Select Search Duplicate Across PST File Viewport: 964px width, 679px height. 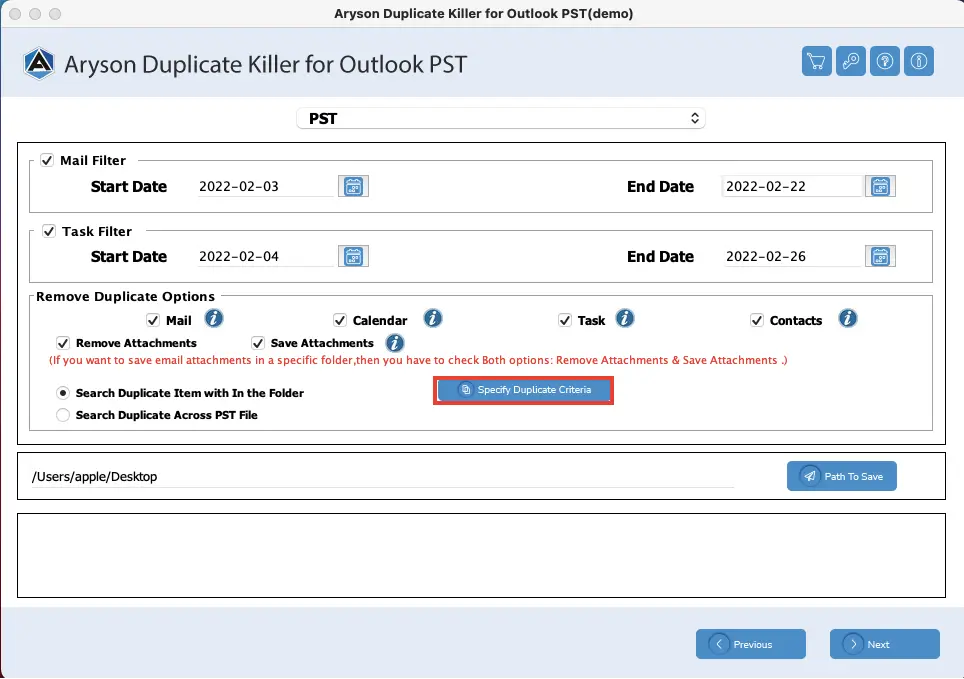tap(63, 415)
